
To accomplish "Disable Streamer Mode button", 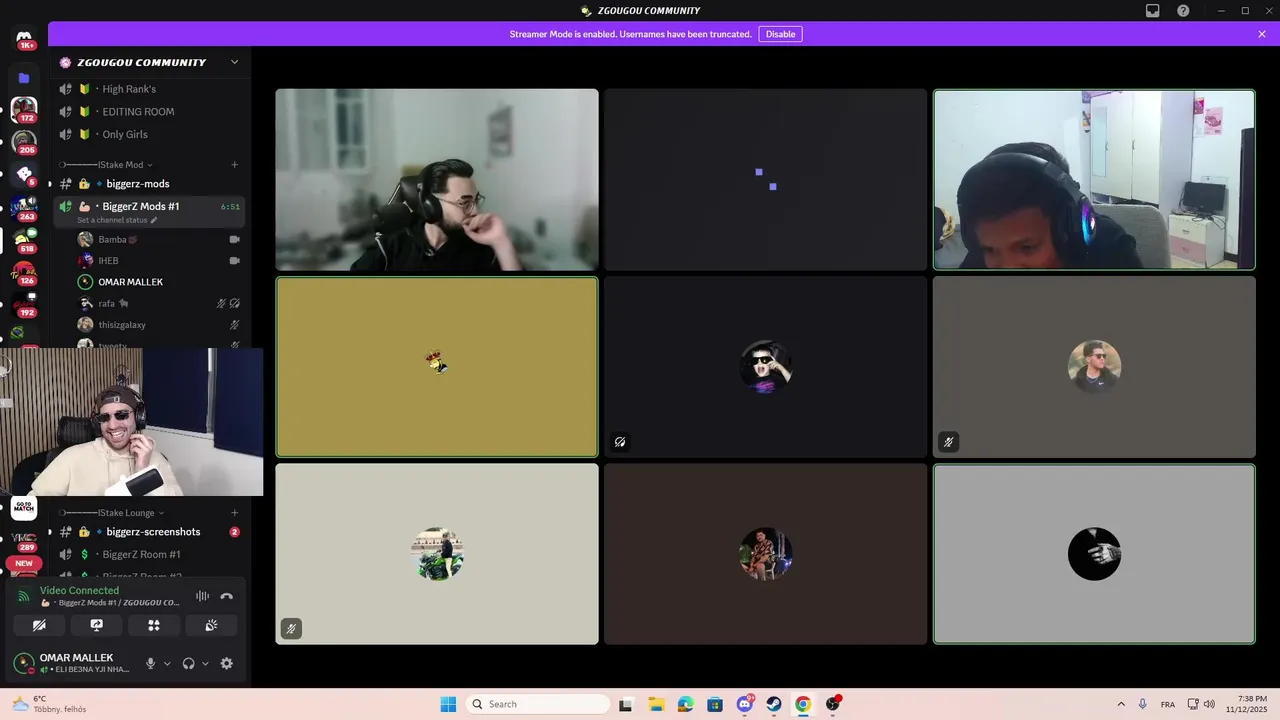I will 780,34.
